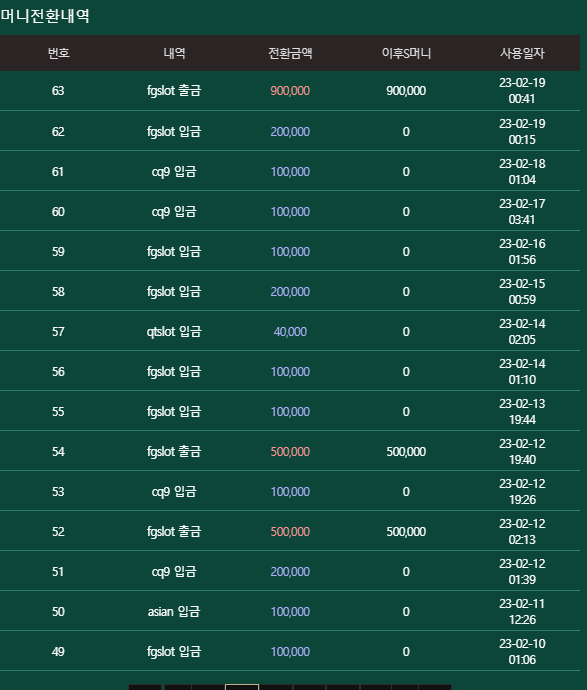Click date 23-02-11 12:26

click(x=522, y=612)
